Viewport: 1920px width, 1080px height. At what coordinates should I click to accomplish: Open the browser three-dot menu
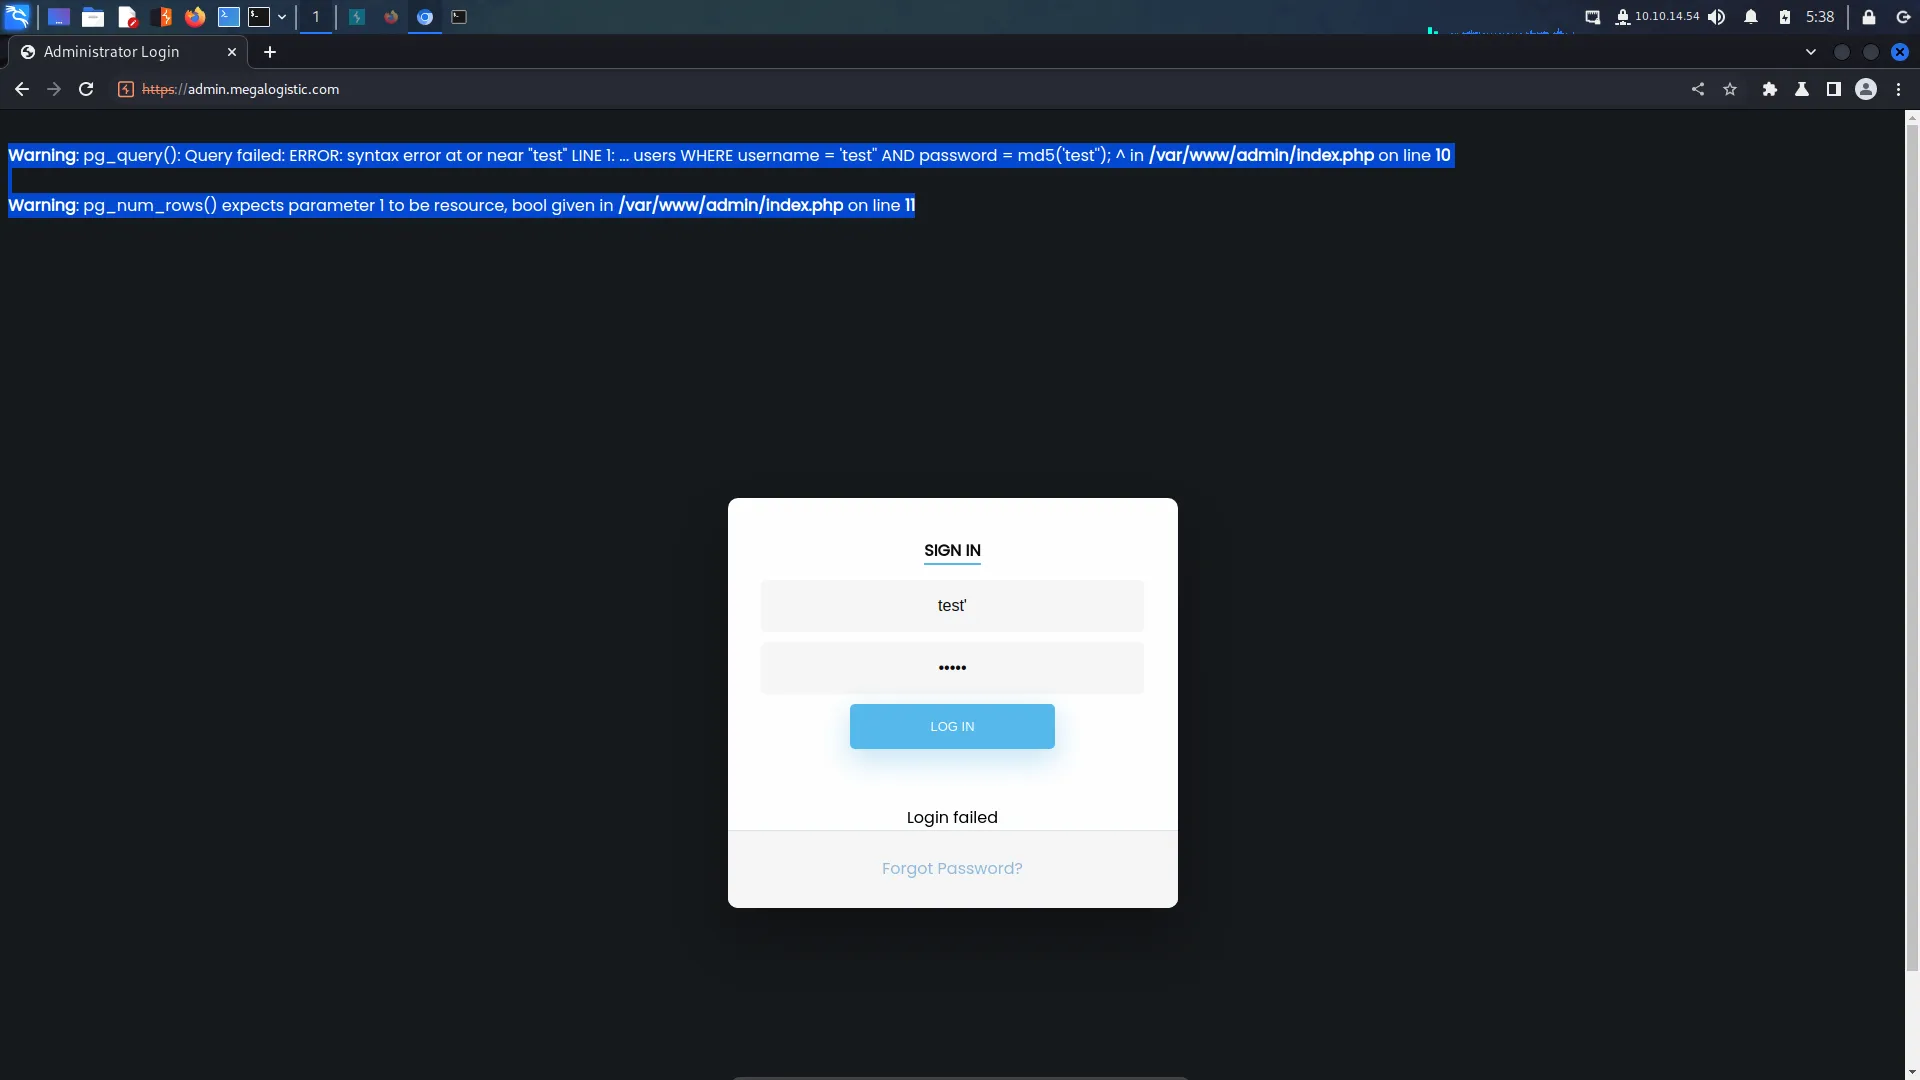tap(1898, 89)
